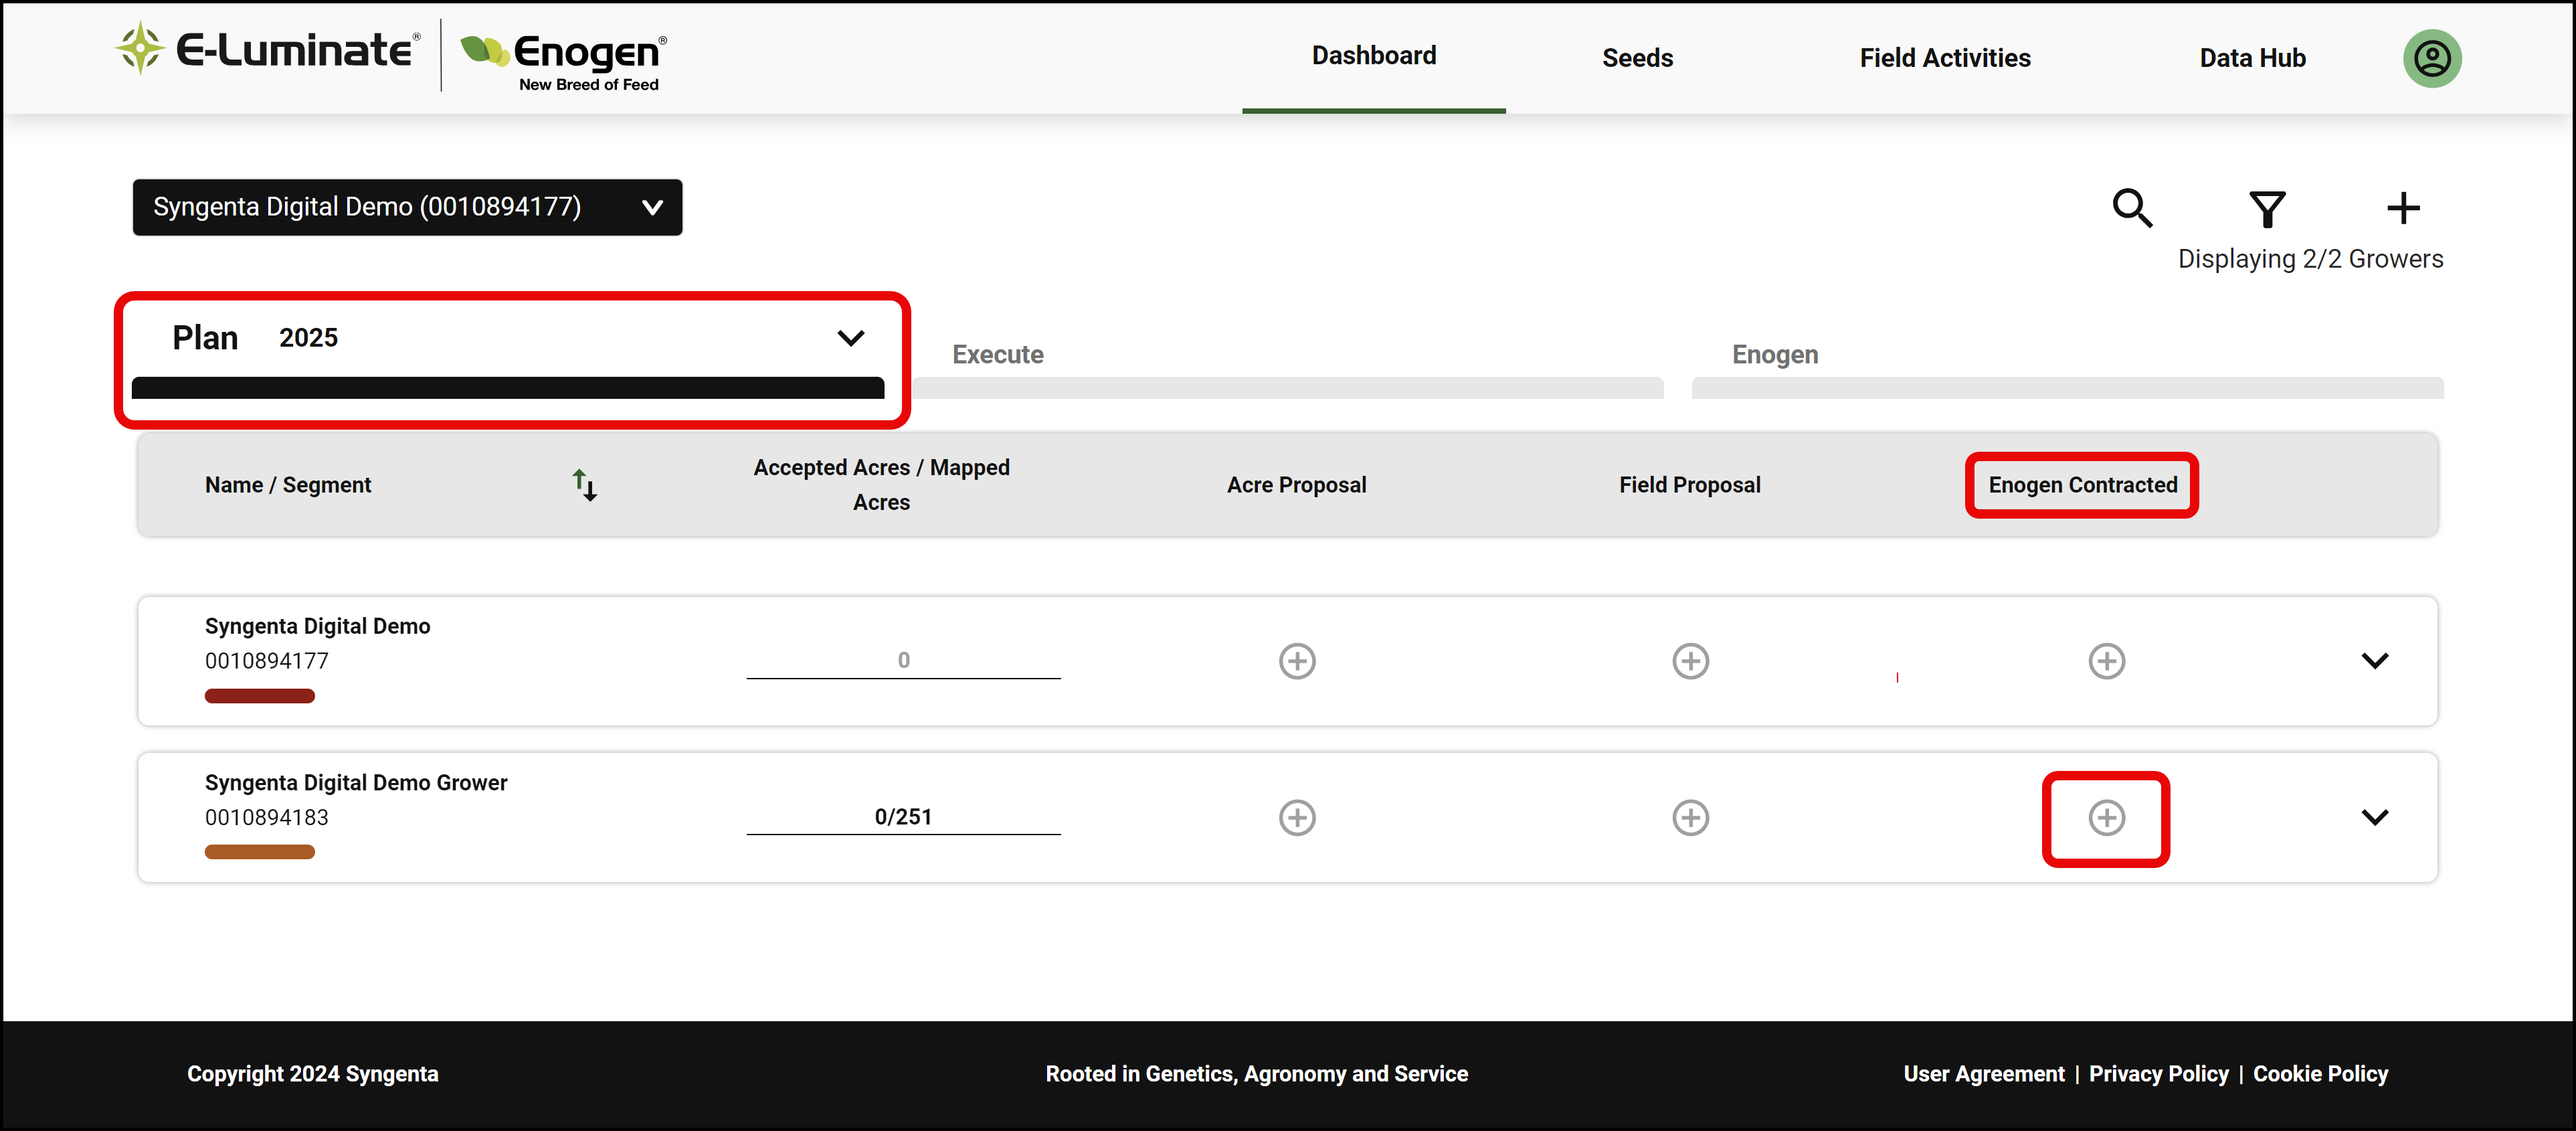Click the Field Proposal column header
This screenshot has height=1131, width=2576.
pyautogui.click(x=1689, y=485)
